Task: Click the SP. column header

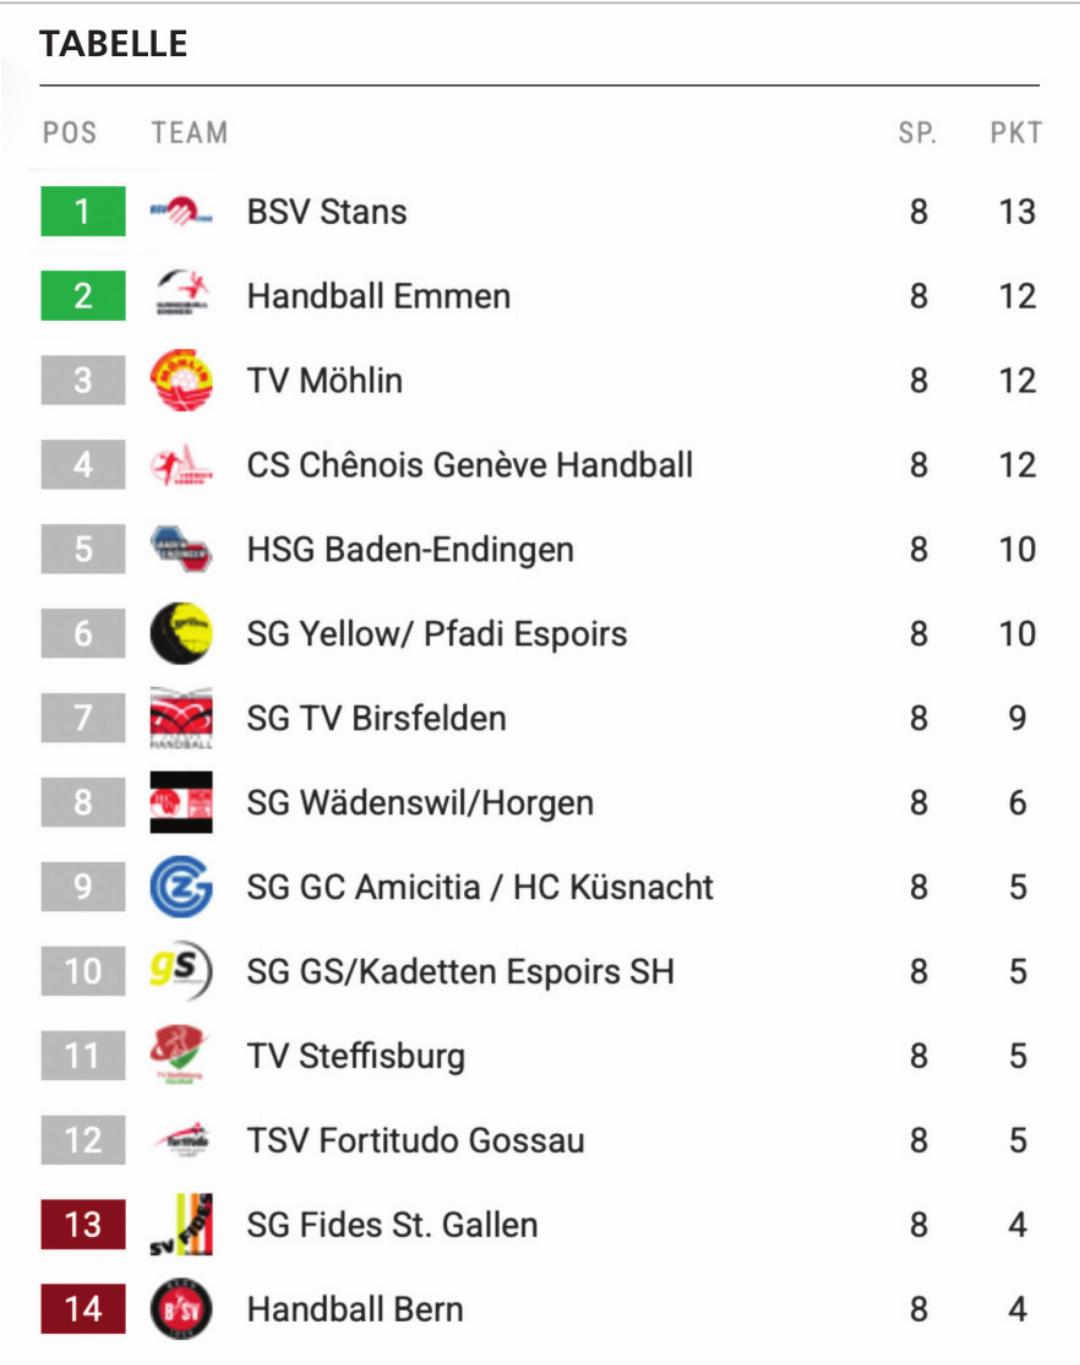Action: 917,133
